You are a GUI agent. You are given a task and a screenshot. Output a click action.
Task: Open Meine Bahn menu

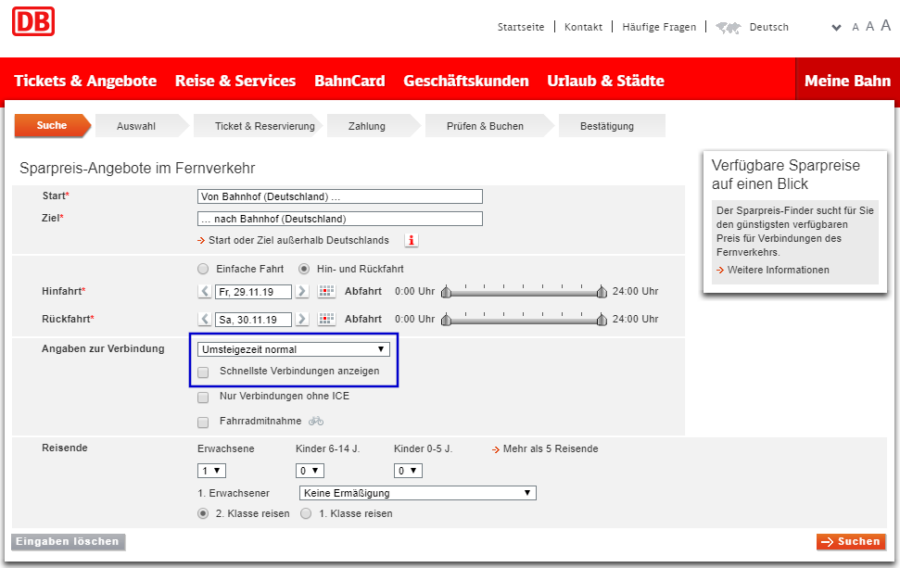pos(847,81)
